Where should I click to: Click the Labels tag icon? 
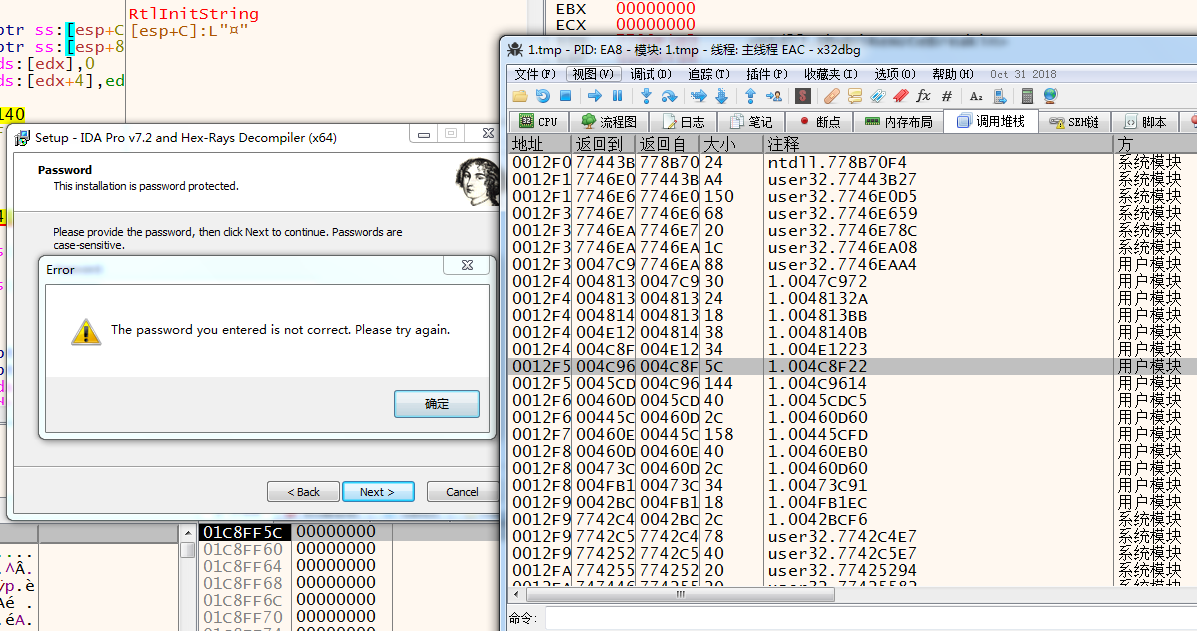[x=877, y=96]
